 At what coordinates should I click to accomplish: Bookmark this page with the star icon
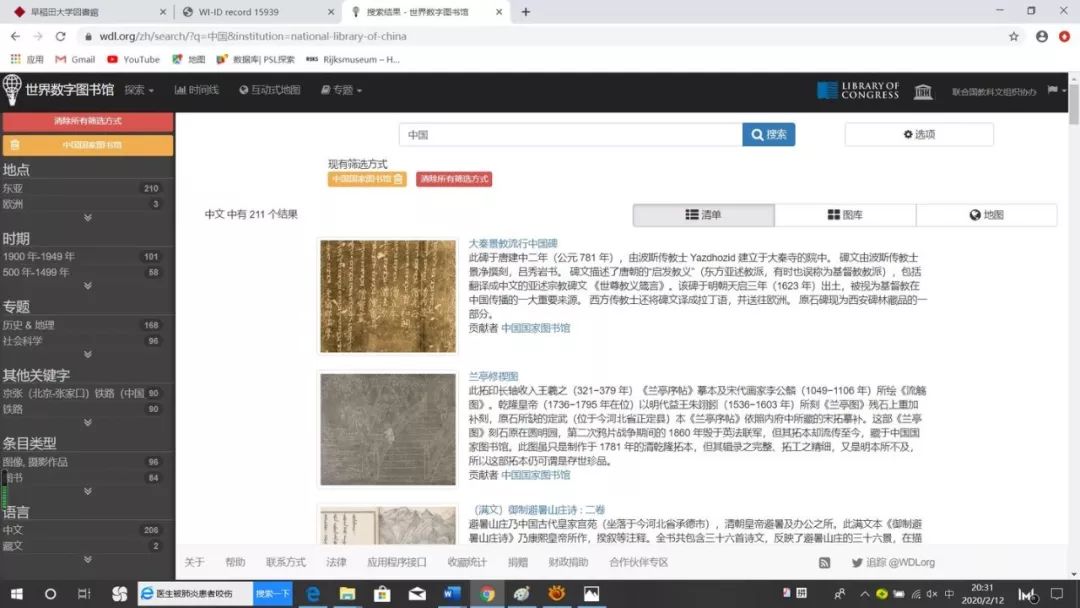[x=1013, y=36]
